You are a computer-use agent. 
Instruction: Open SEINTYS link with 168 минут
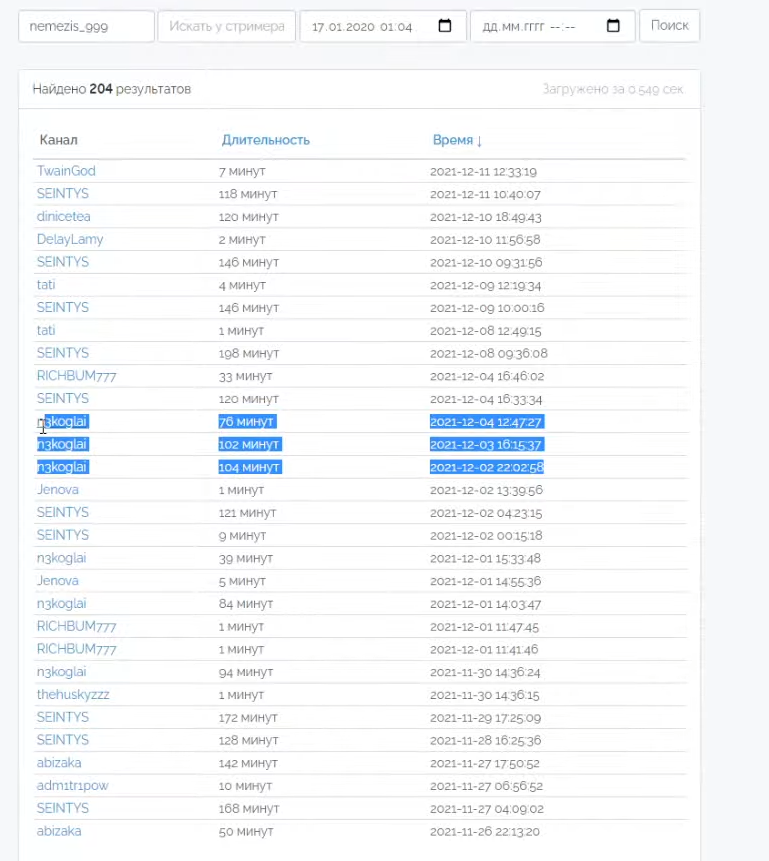pyautogui.click(x=63, y=808)
